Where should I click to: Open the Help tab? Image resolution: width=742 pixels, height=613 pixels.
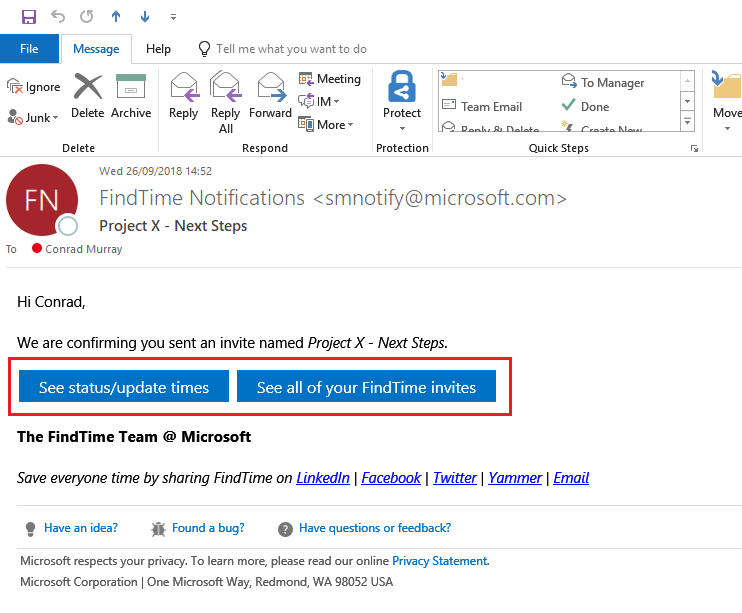(158, 49)
